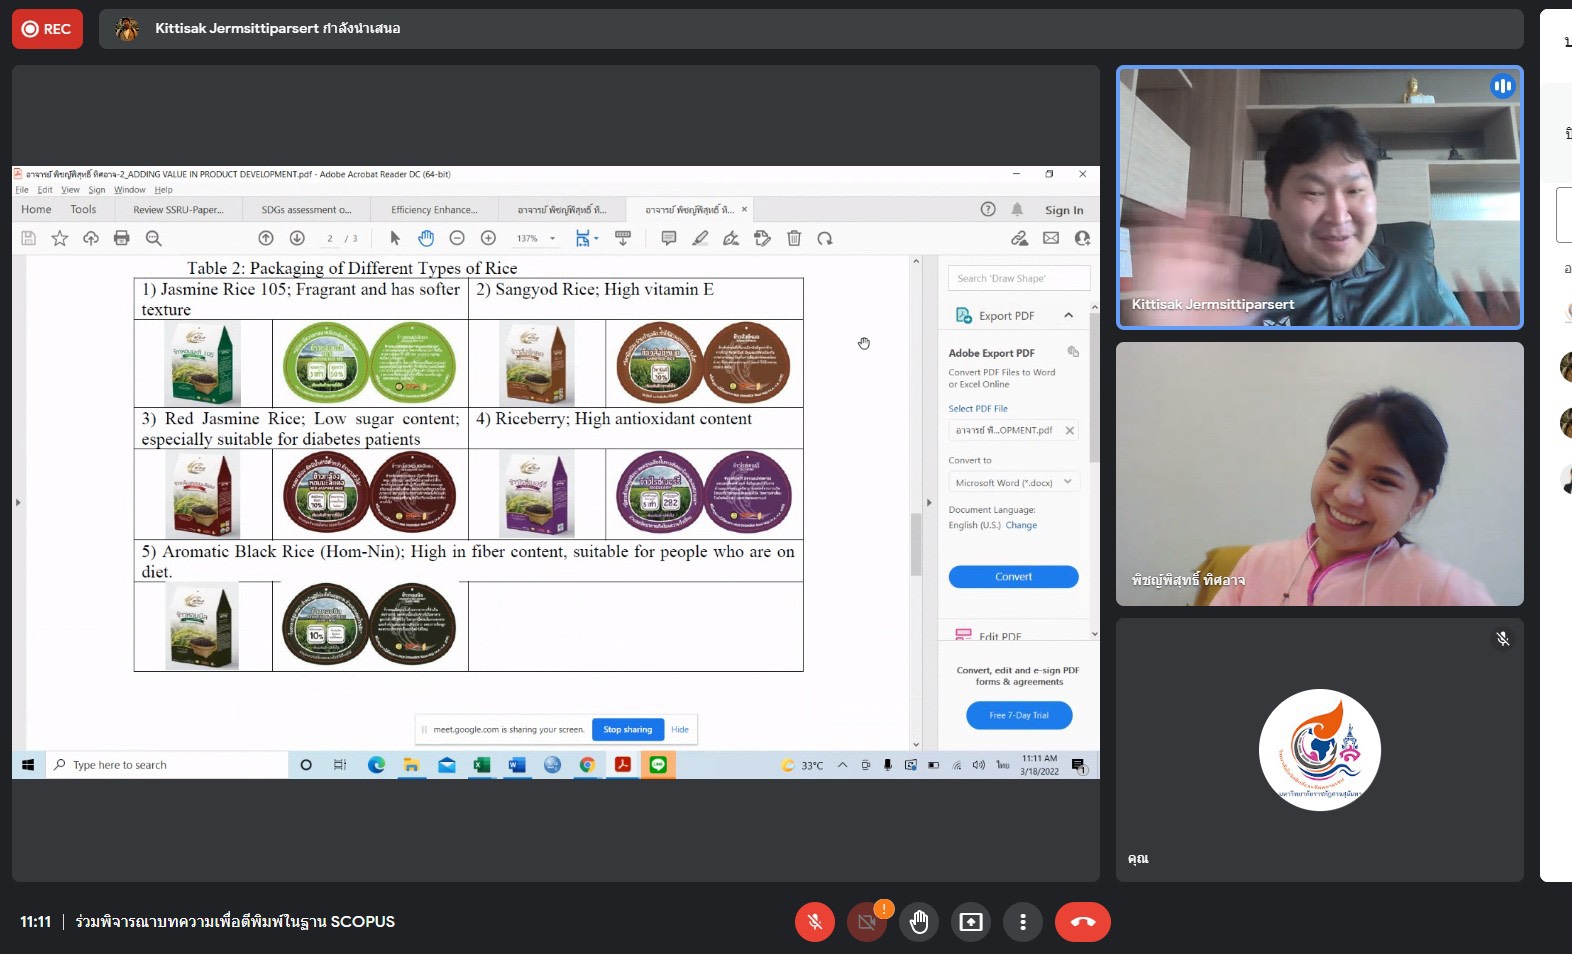
Task: Click the present screen icon
Action: click(x=971, y=922)
